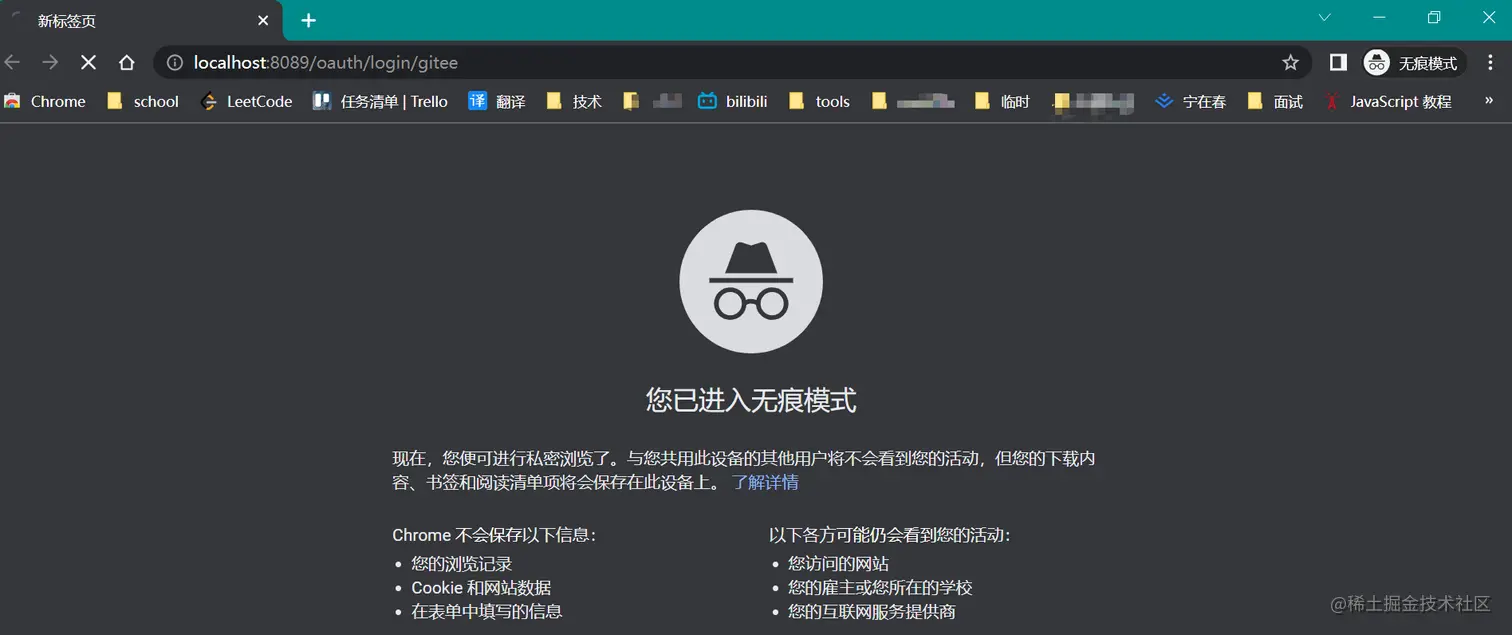The height and width of the screenshot is (635, 1512).
Task: Open Chrome's three-dot menu
Action: pyautogui.click(x=1491, y=62)
